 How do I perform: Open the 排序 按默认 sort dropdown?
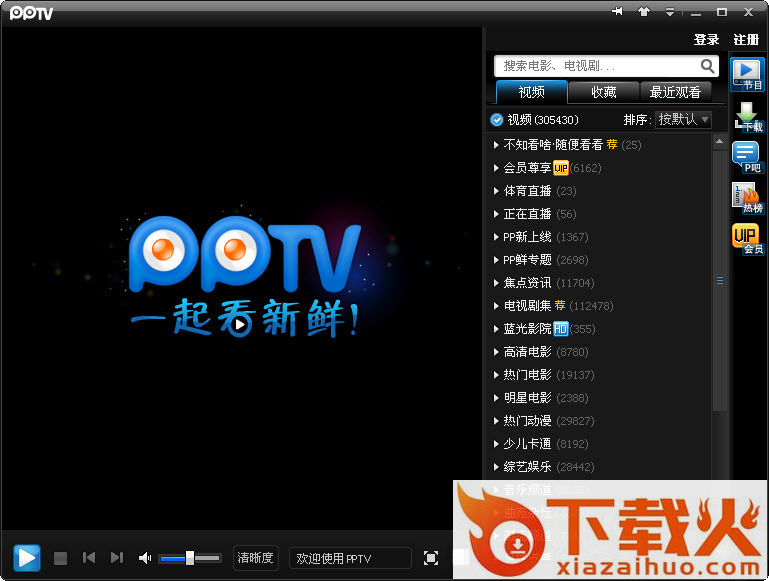(x=683, y=120)
